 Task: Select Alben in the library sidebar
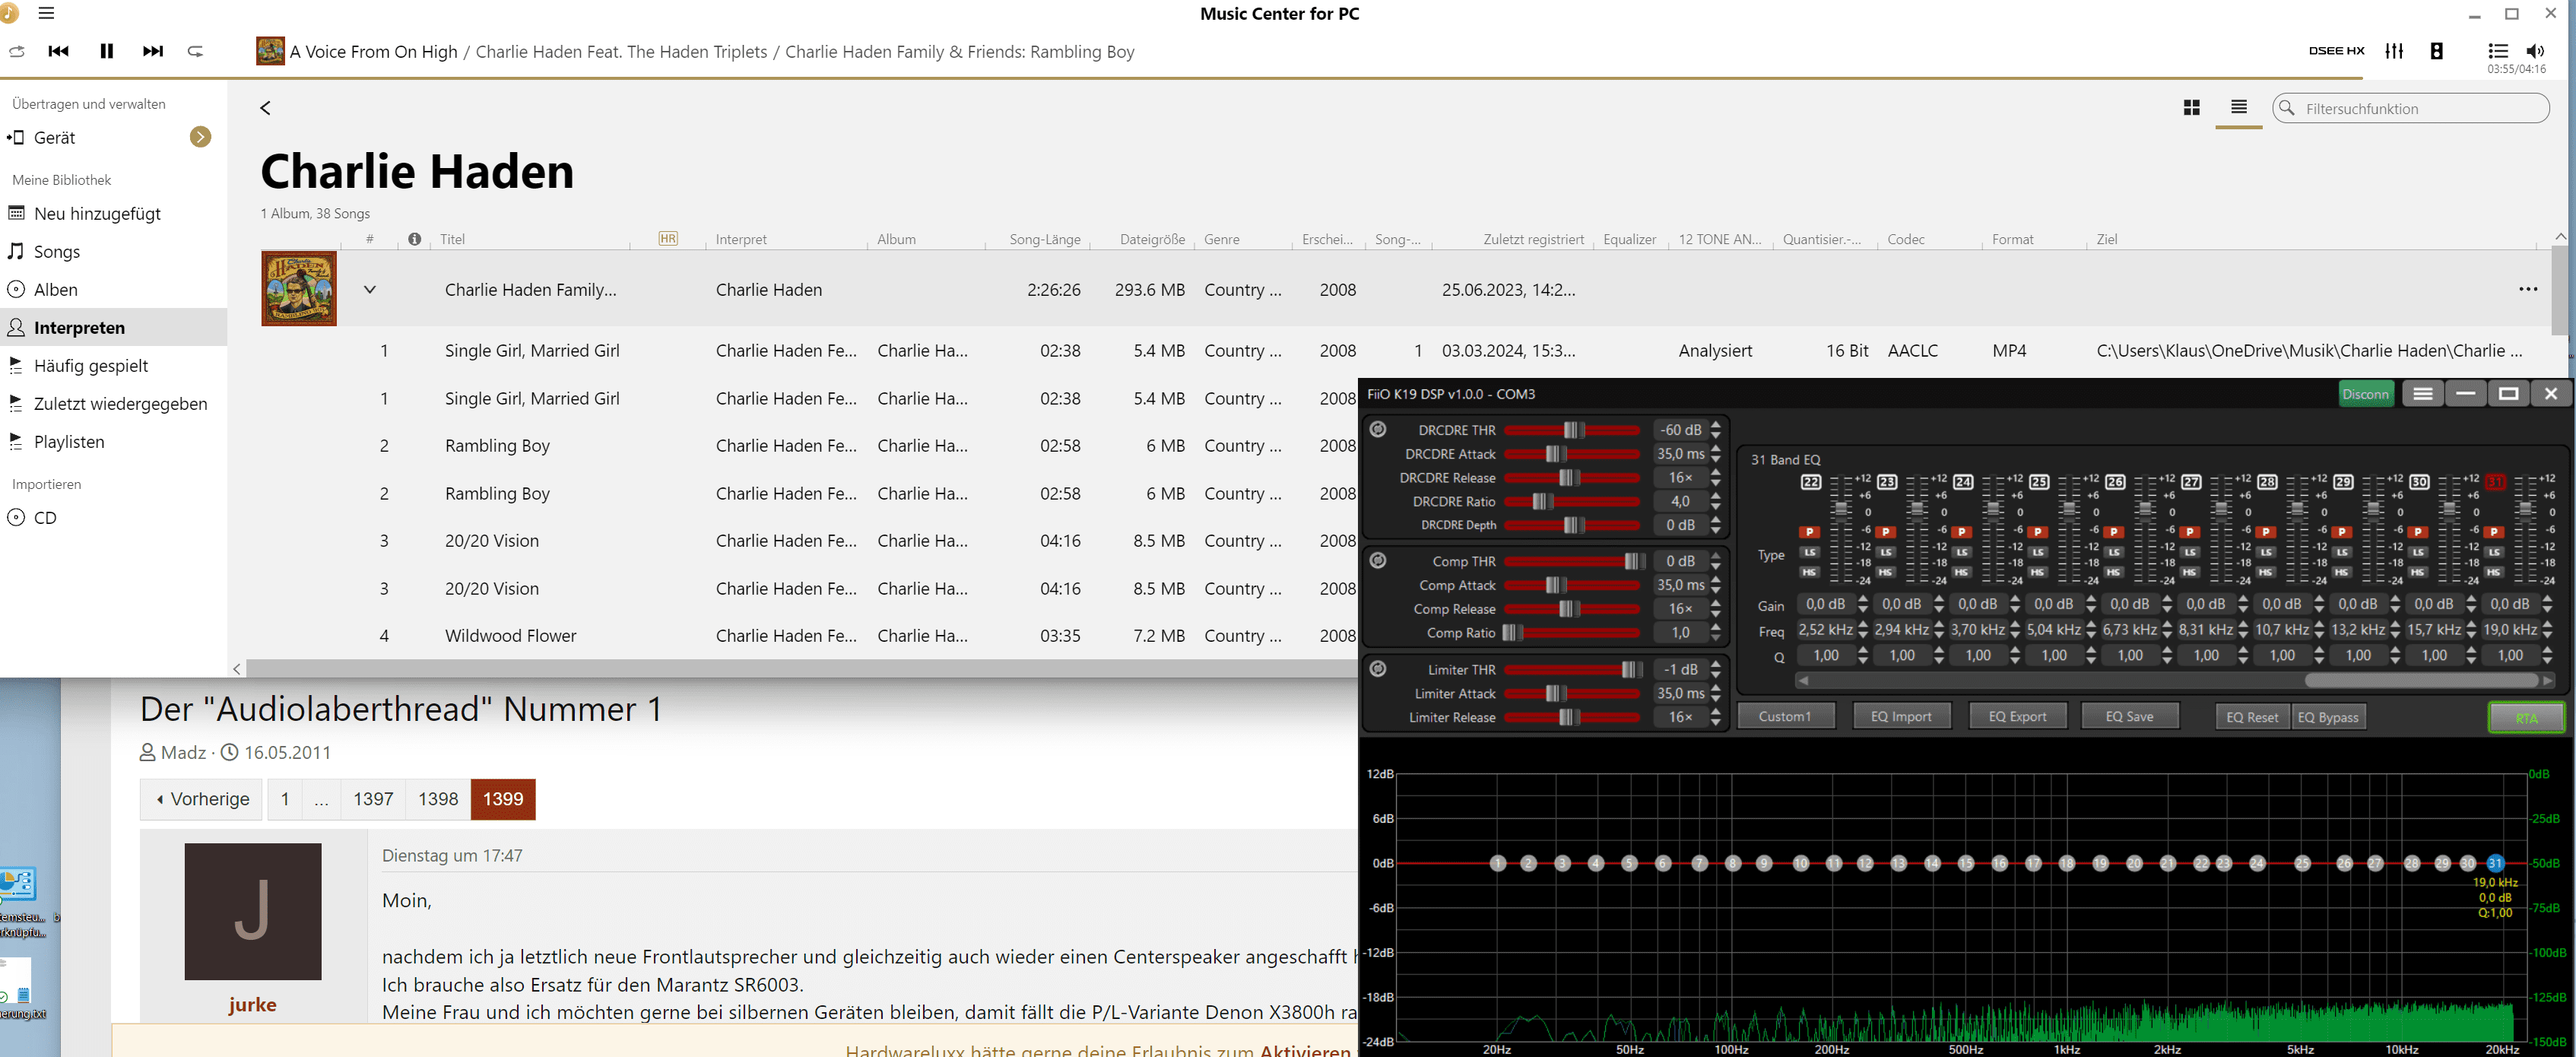tap(55, 289)
